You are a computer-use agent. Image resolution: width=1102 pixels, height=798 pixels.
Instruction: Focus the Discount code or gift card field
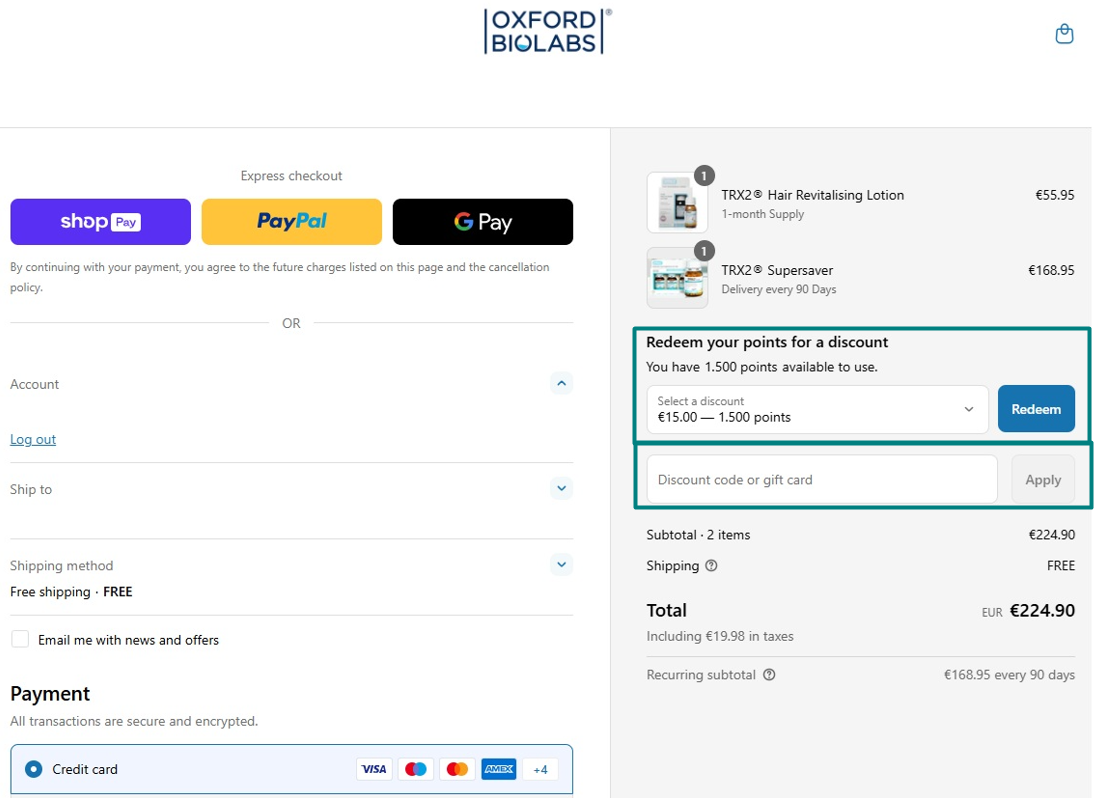click(822, 480)
